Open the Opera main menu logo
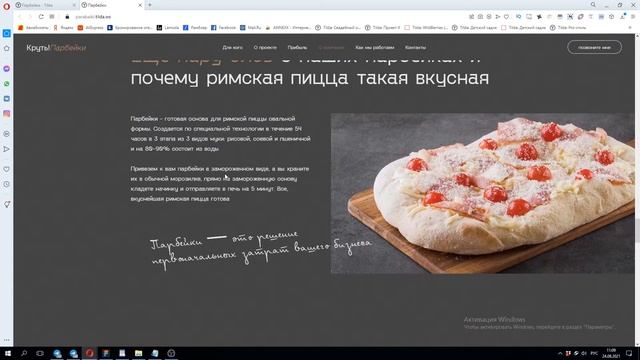This screenshot has height=360, width=640. 6,6
